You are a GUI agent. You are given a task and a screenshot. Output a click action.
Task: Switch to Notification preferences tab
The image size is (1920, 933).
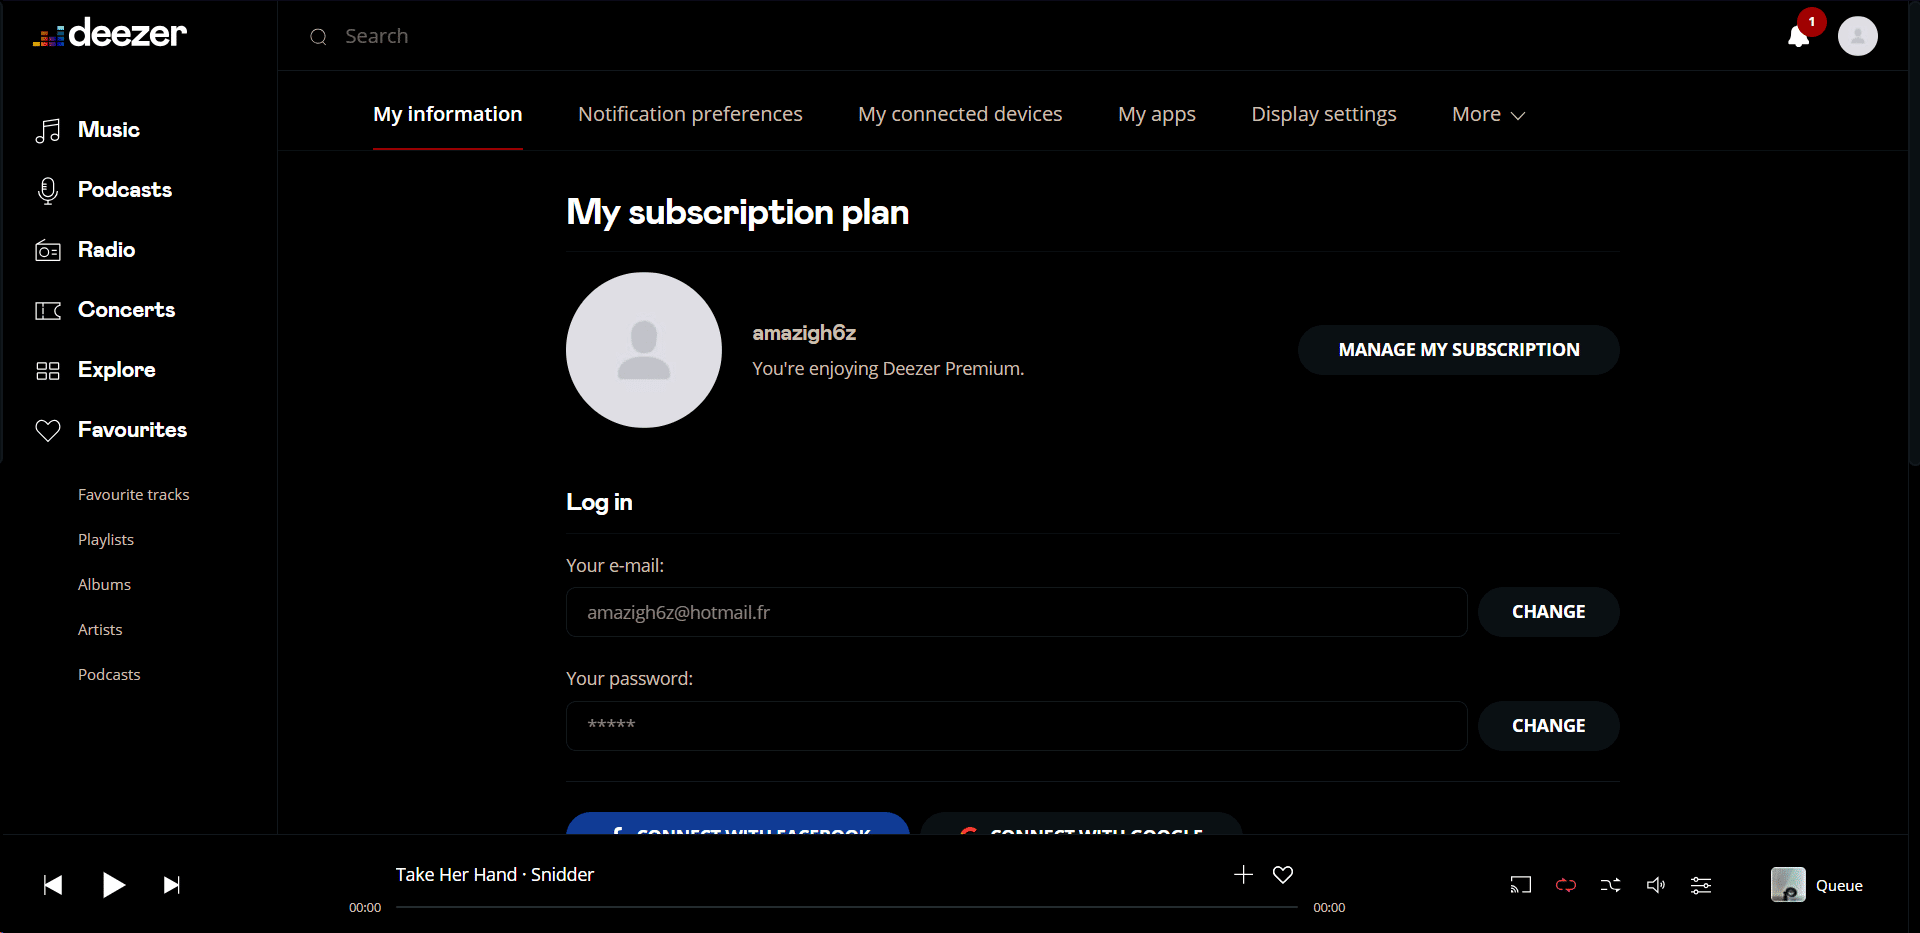tap(690, 114)
